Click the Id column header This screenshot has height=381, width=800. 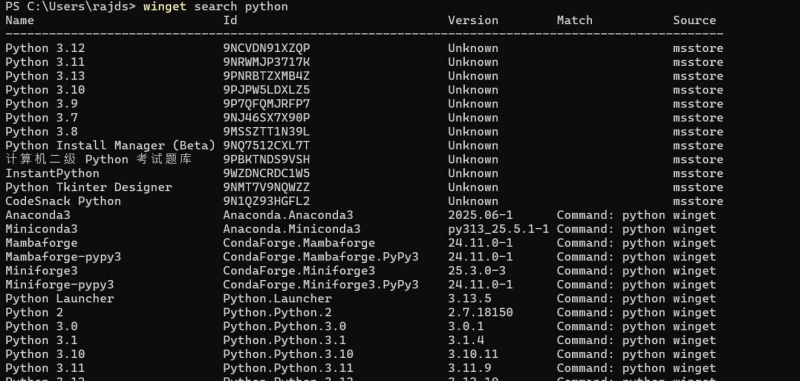230,20
